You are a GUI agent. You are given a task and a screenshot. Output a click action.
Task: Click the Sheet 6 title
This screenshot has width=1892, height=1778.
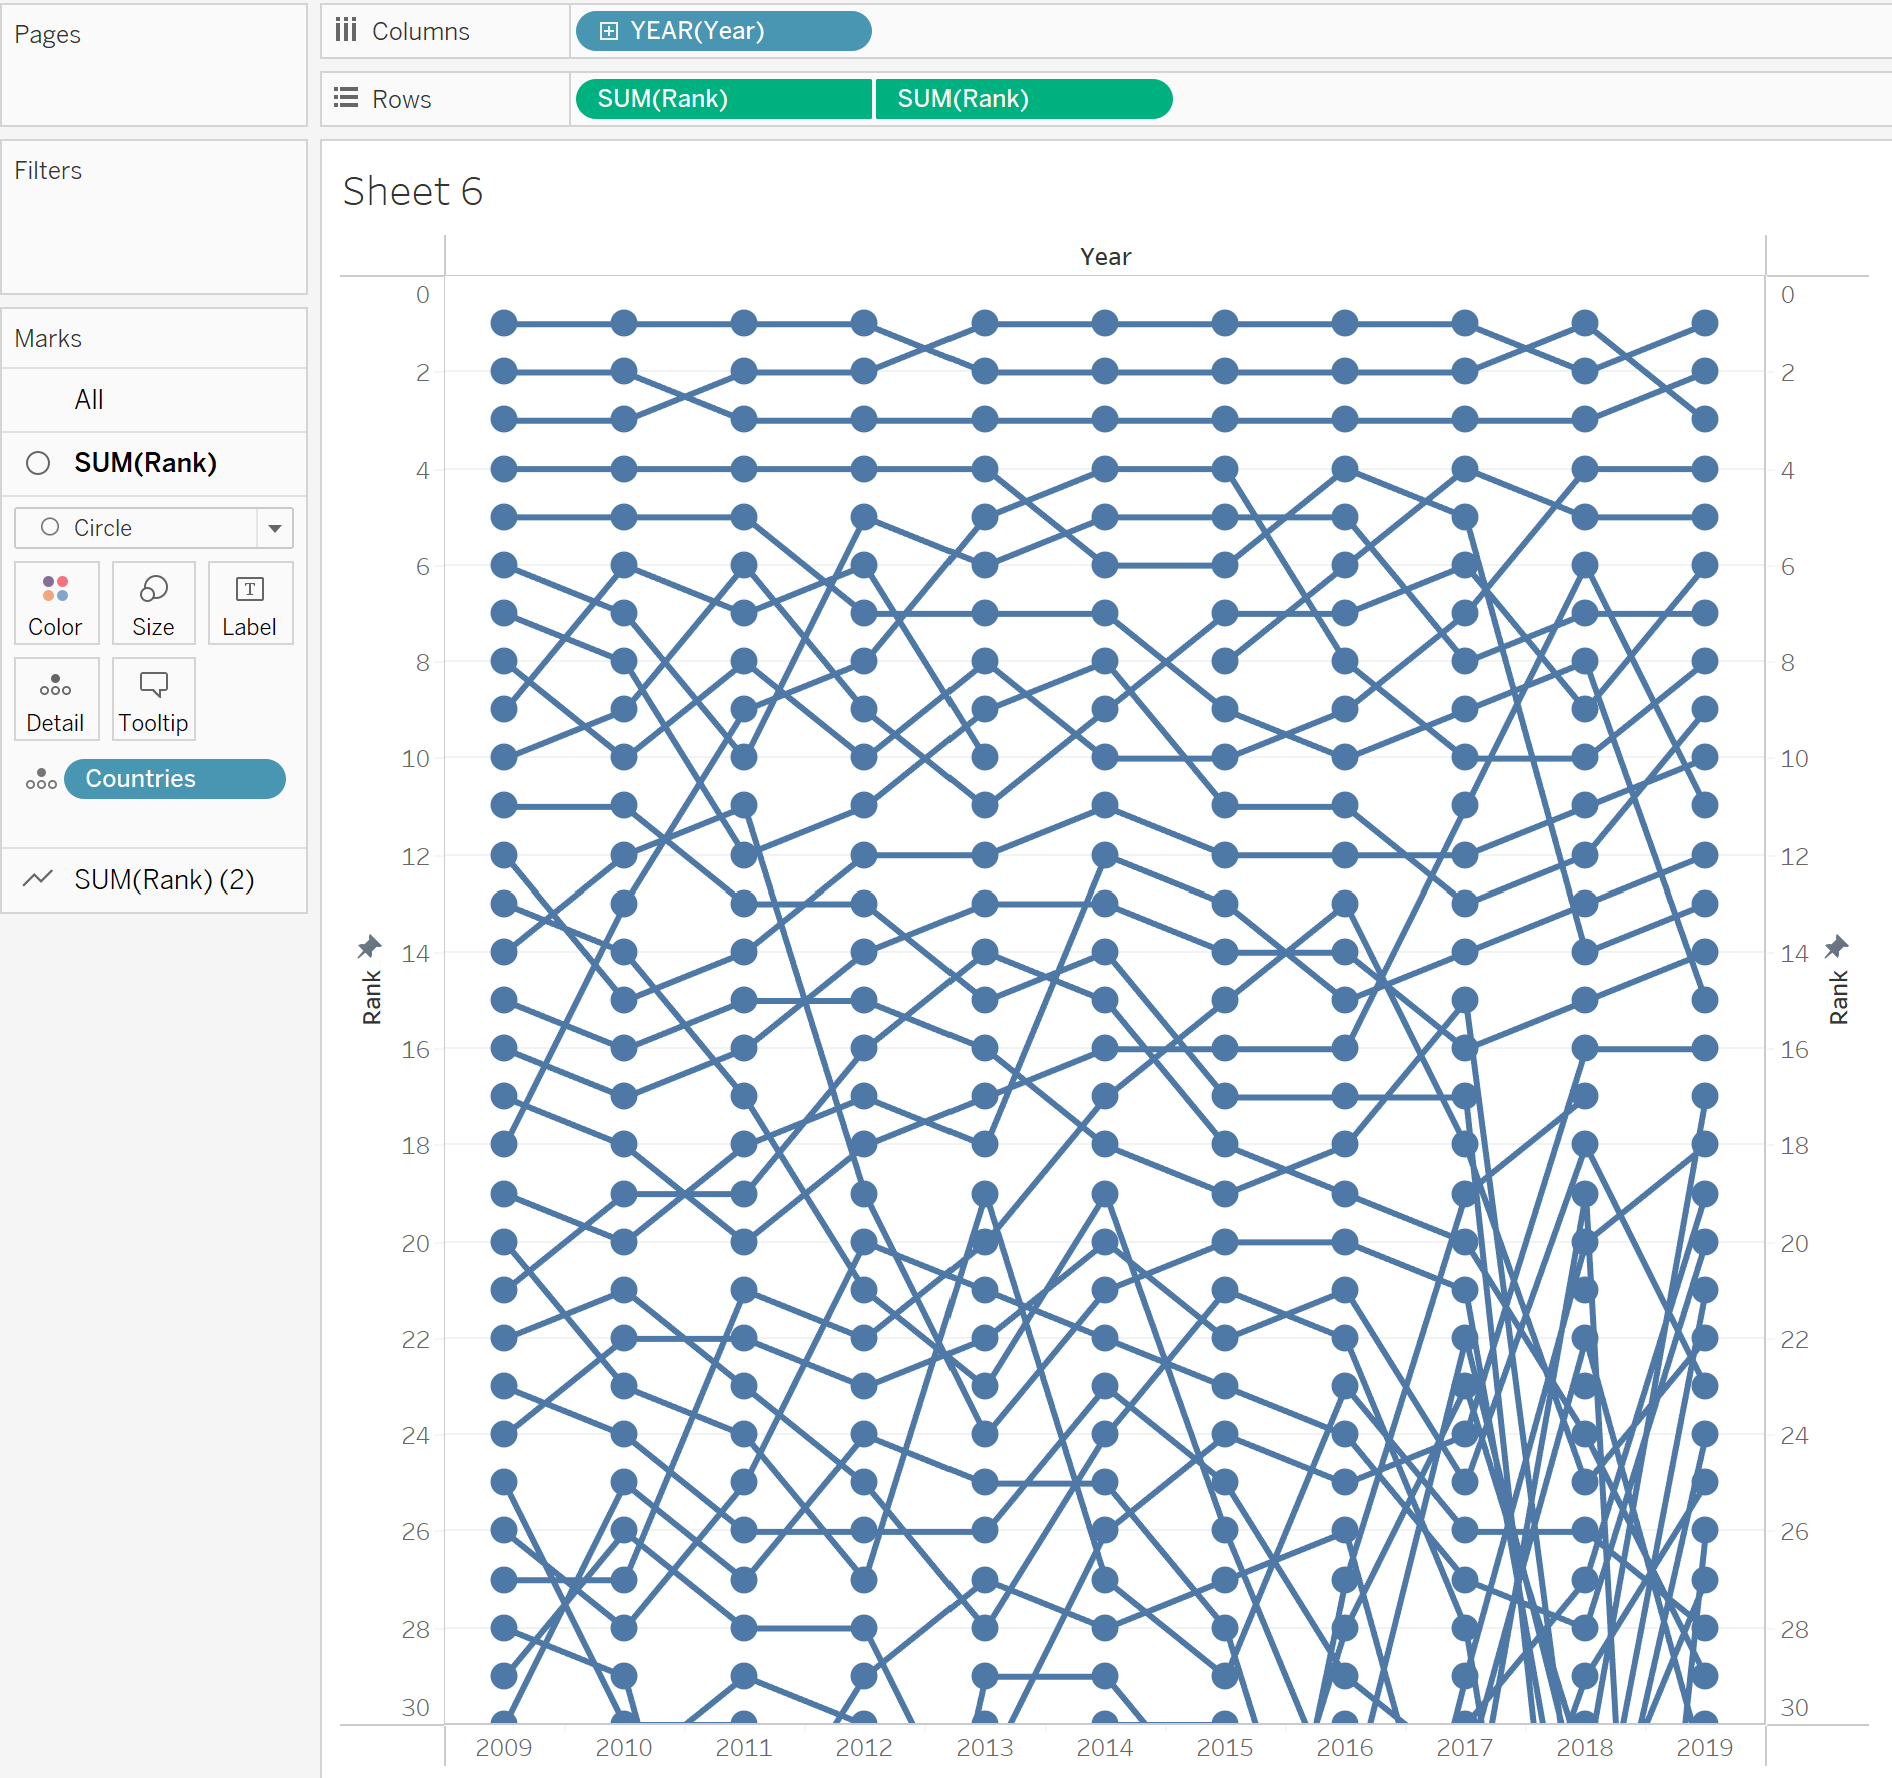click(413, 191)
